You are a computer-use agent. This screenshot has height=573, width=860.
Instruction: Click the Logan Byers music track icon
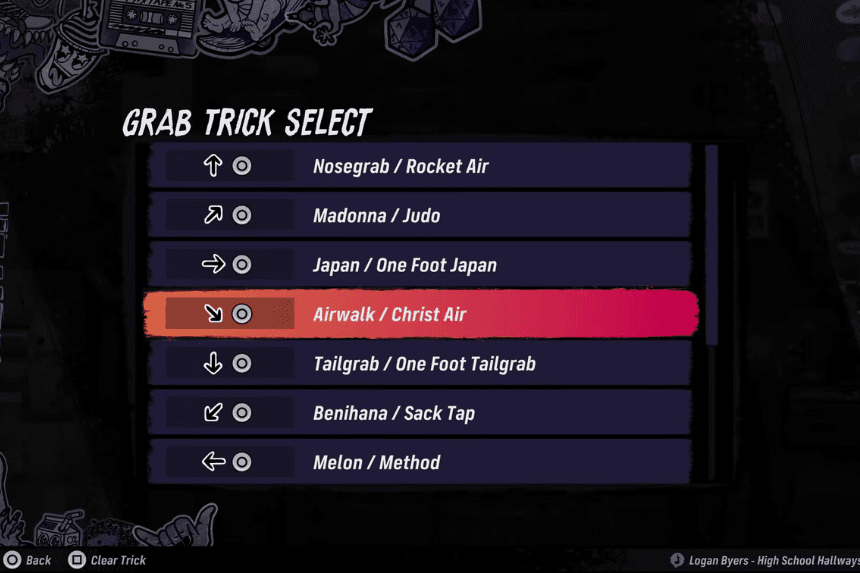(x=677, y=560)
